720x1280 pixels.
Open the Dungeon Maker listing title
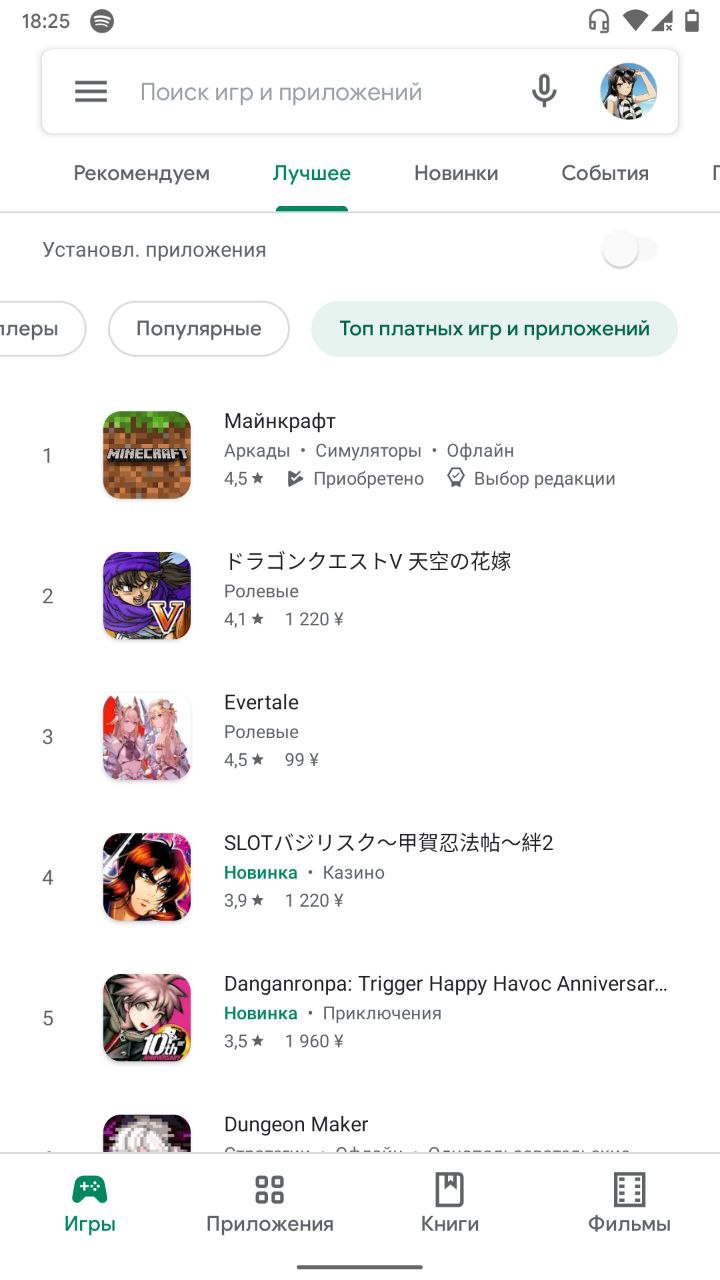296,1124
